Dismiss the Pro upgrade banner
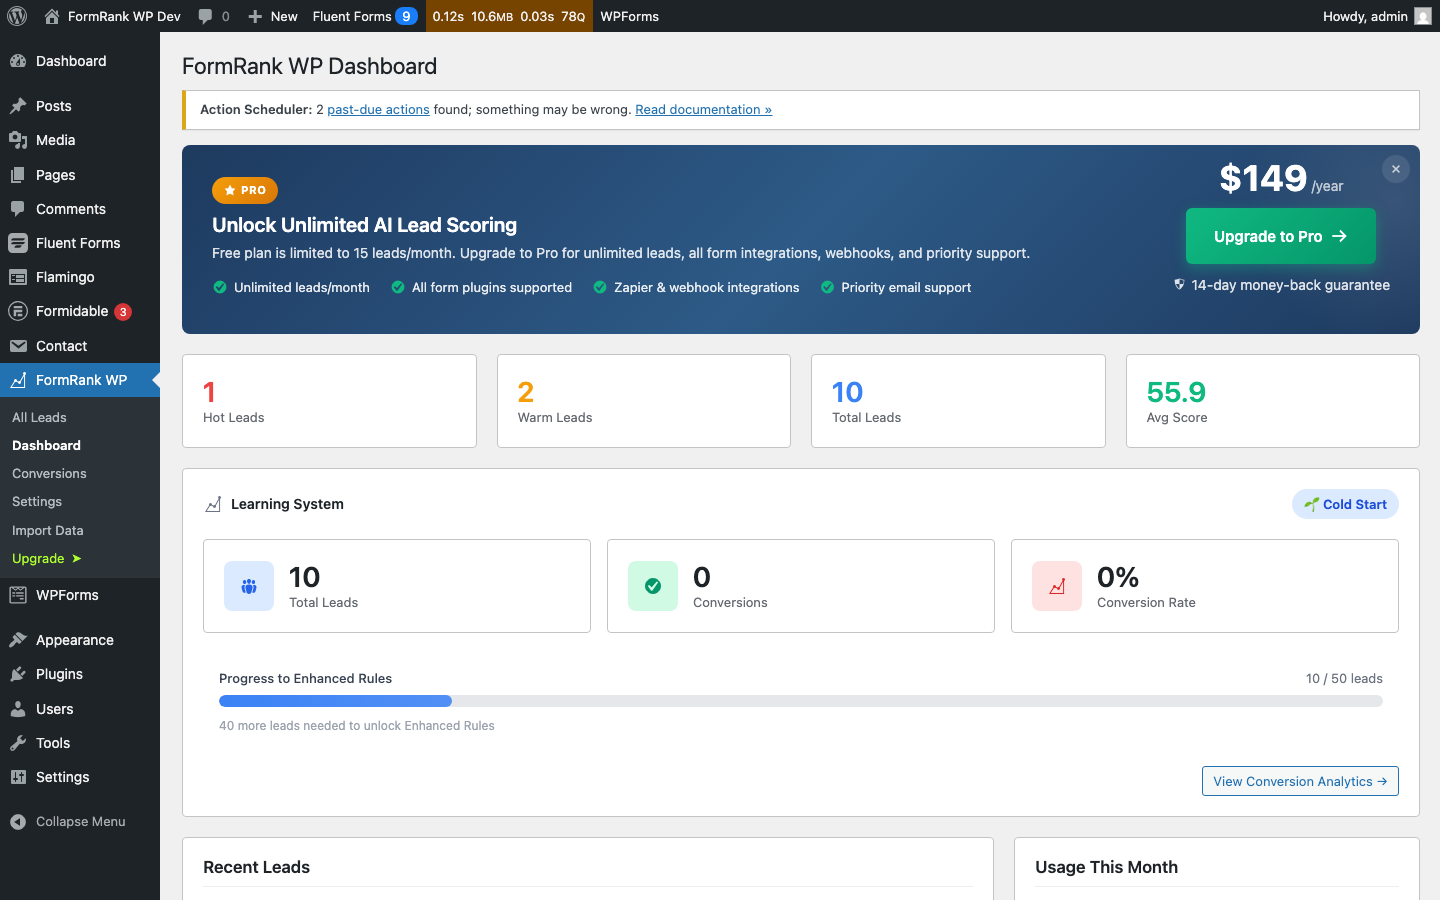 pyautogui.click(x=1395, y=169)
